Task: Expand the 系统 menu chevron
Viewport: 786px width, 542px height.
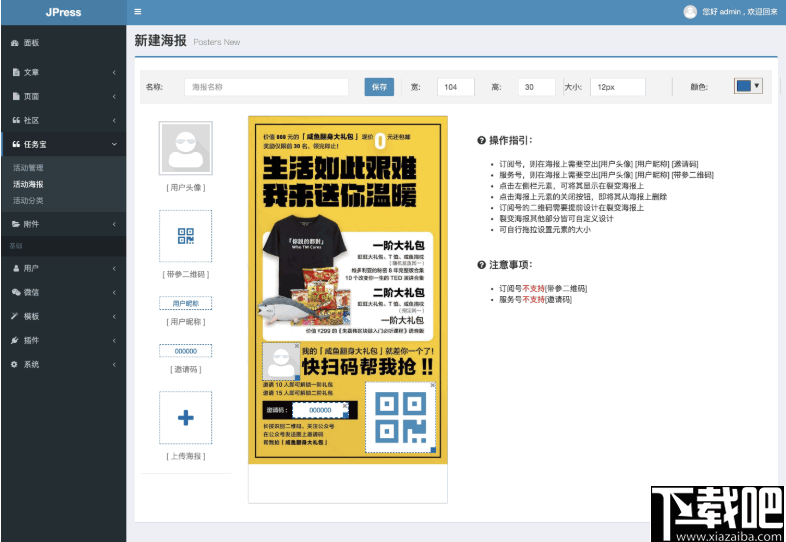Action: (114, 365)
